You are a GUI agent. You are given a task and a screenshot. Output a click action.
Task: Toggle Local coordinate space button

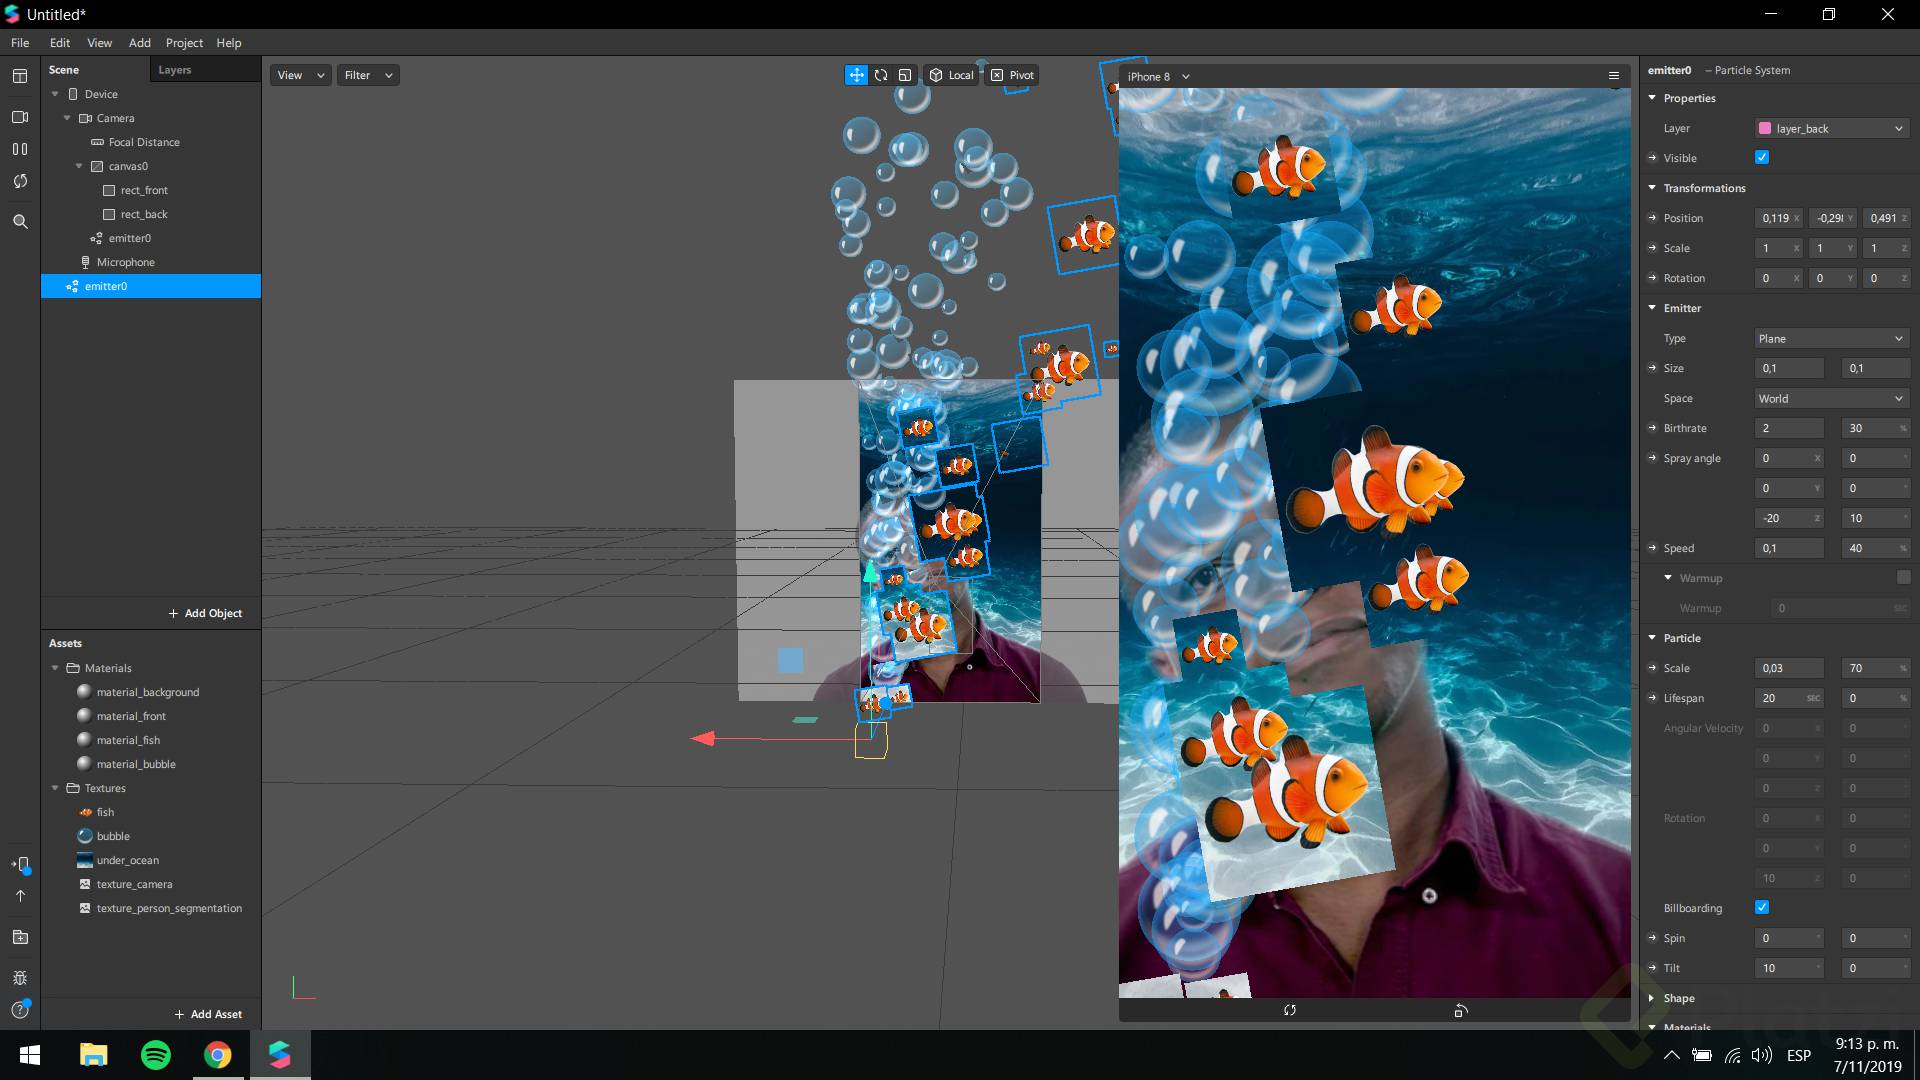951,75
